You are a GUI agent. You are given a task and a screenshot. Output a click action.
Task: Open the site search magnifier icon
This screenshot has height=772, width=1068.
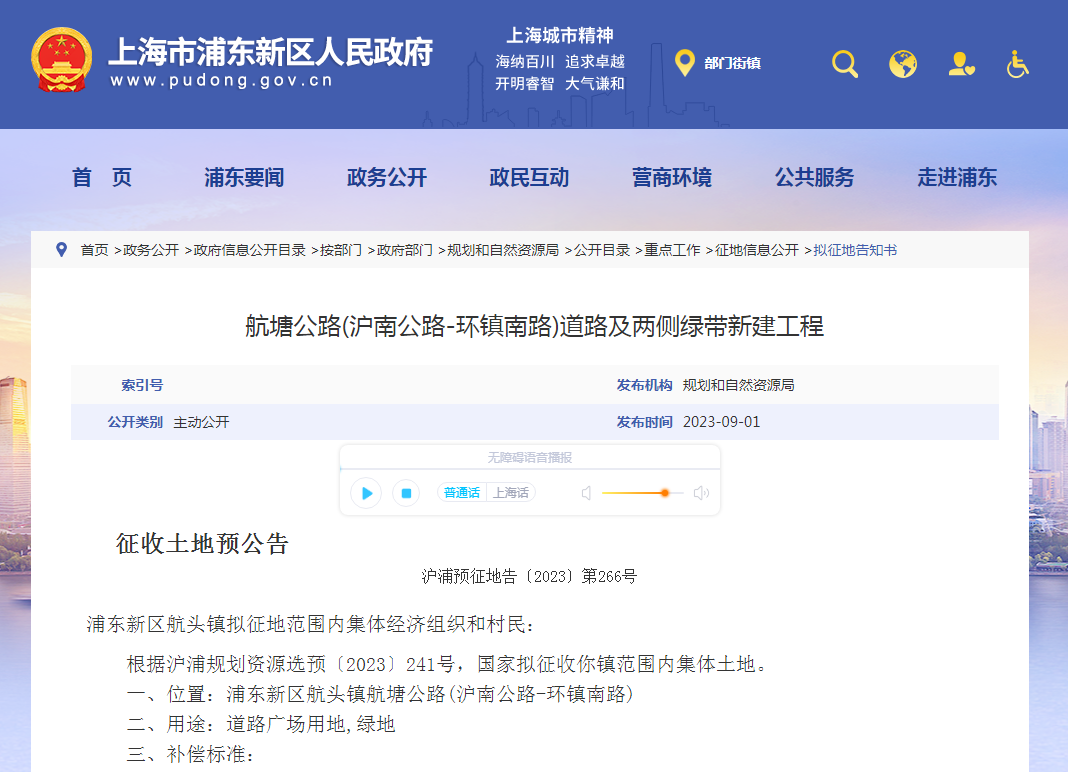844,63
